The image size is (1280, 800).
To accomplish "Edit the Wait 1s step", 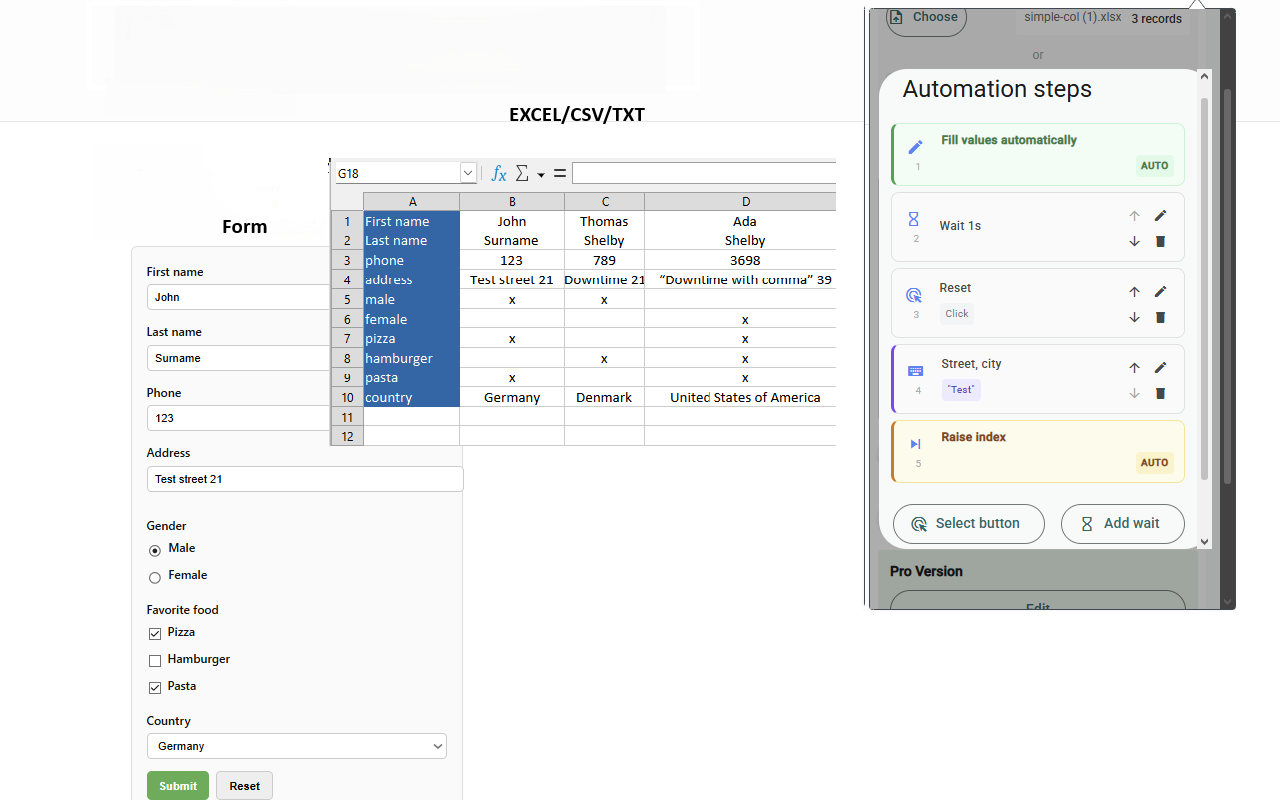I will coord(1160,215).
